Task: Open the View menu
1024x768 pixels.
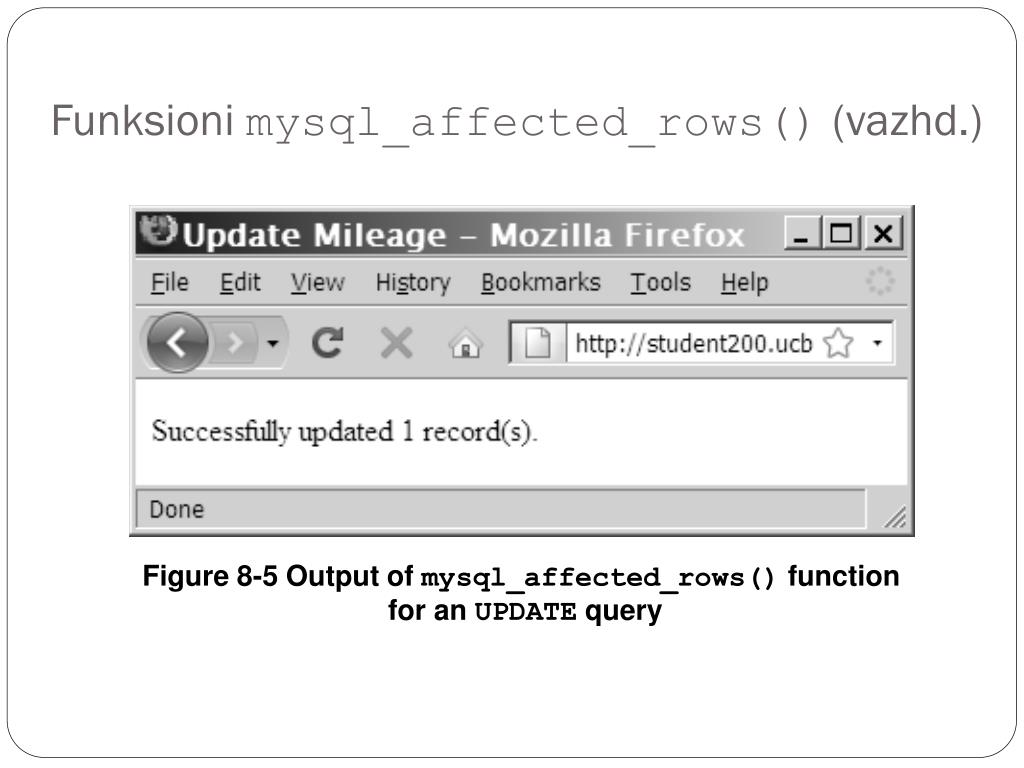Action: [x=317, y=283]
